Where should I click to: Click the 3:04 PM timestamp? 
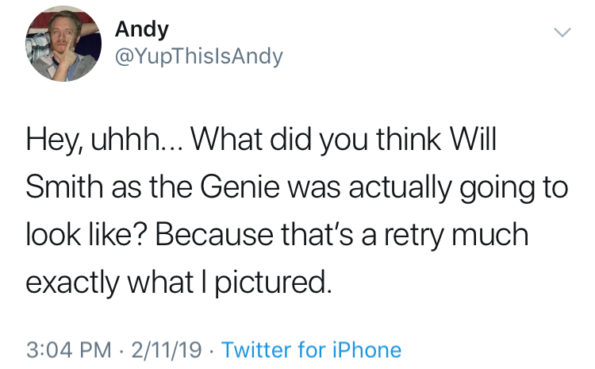click(x=69, y=350)
